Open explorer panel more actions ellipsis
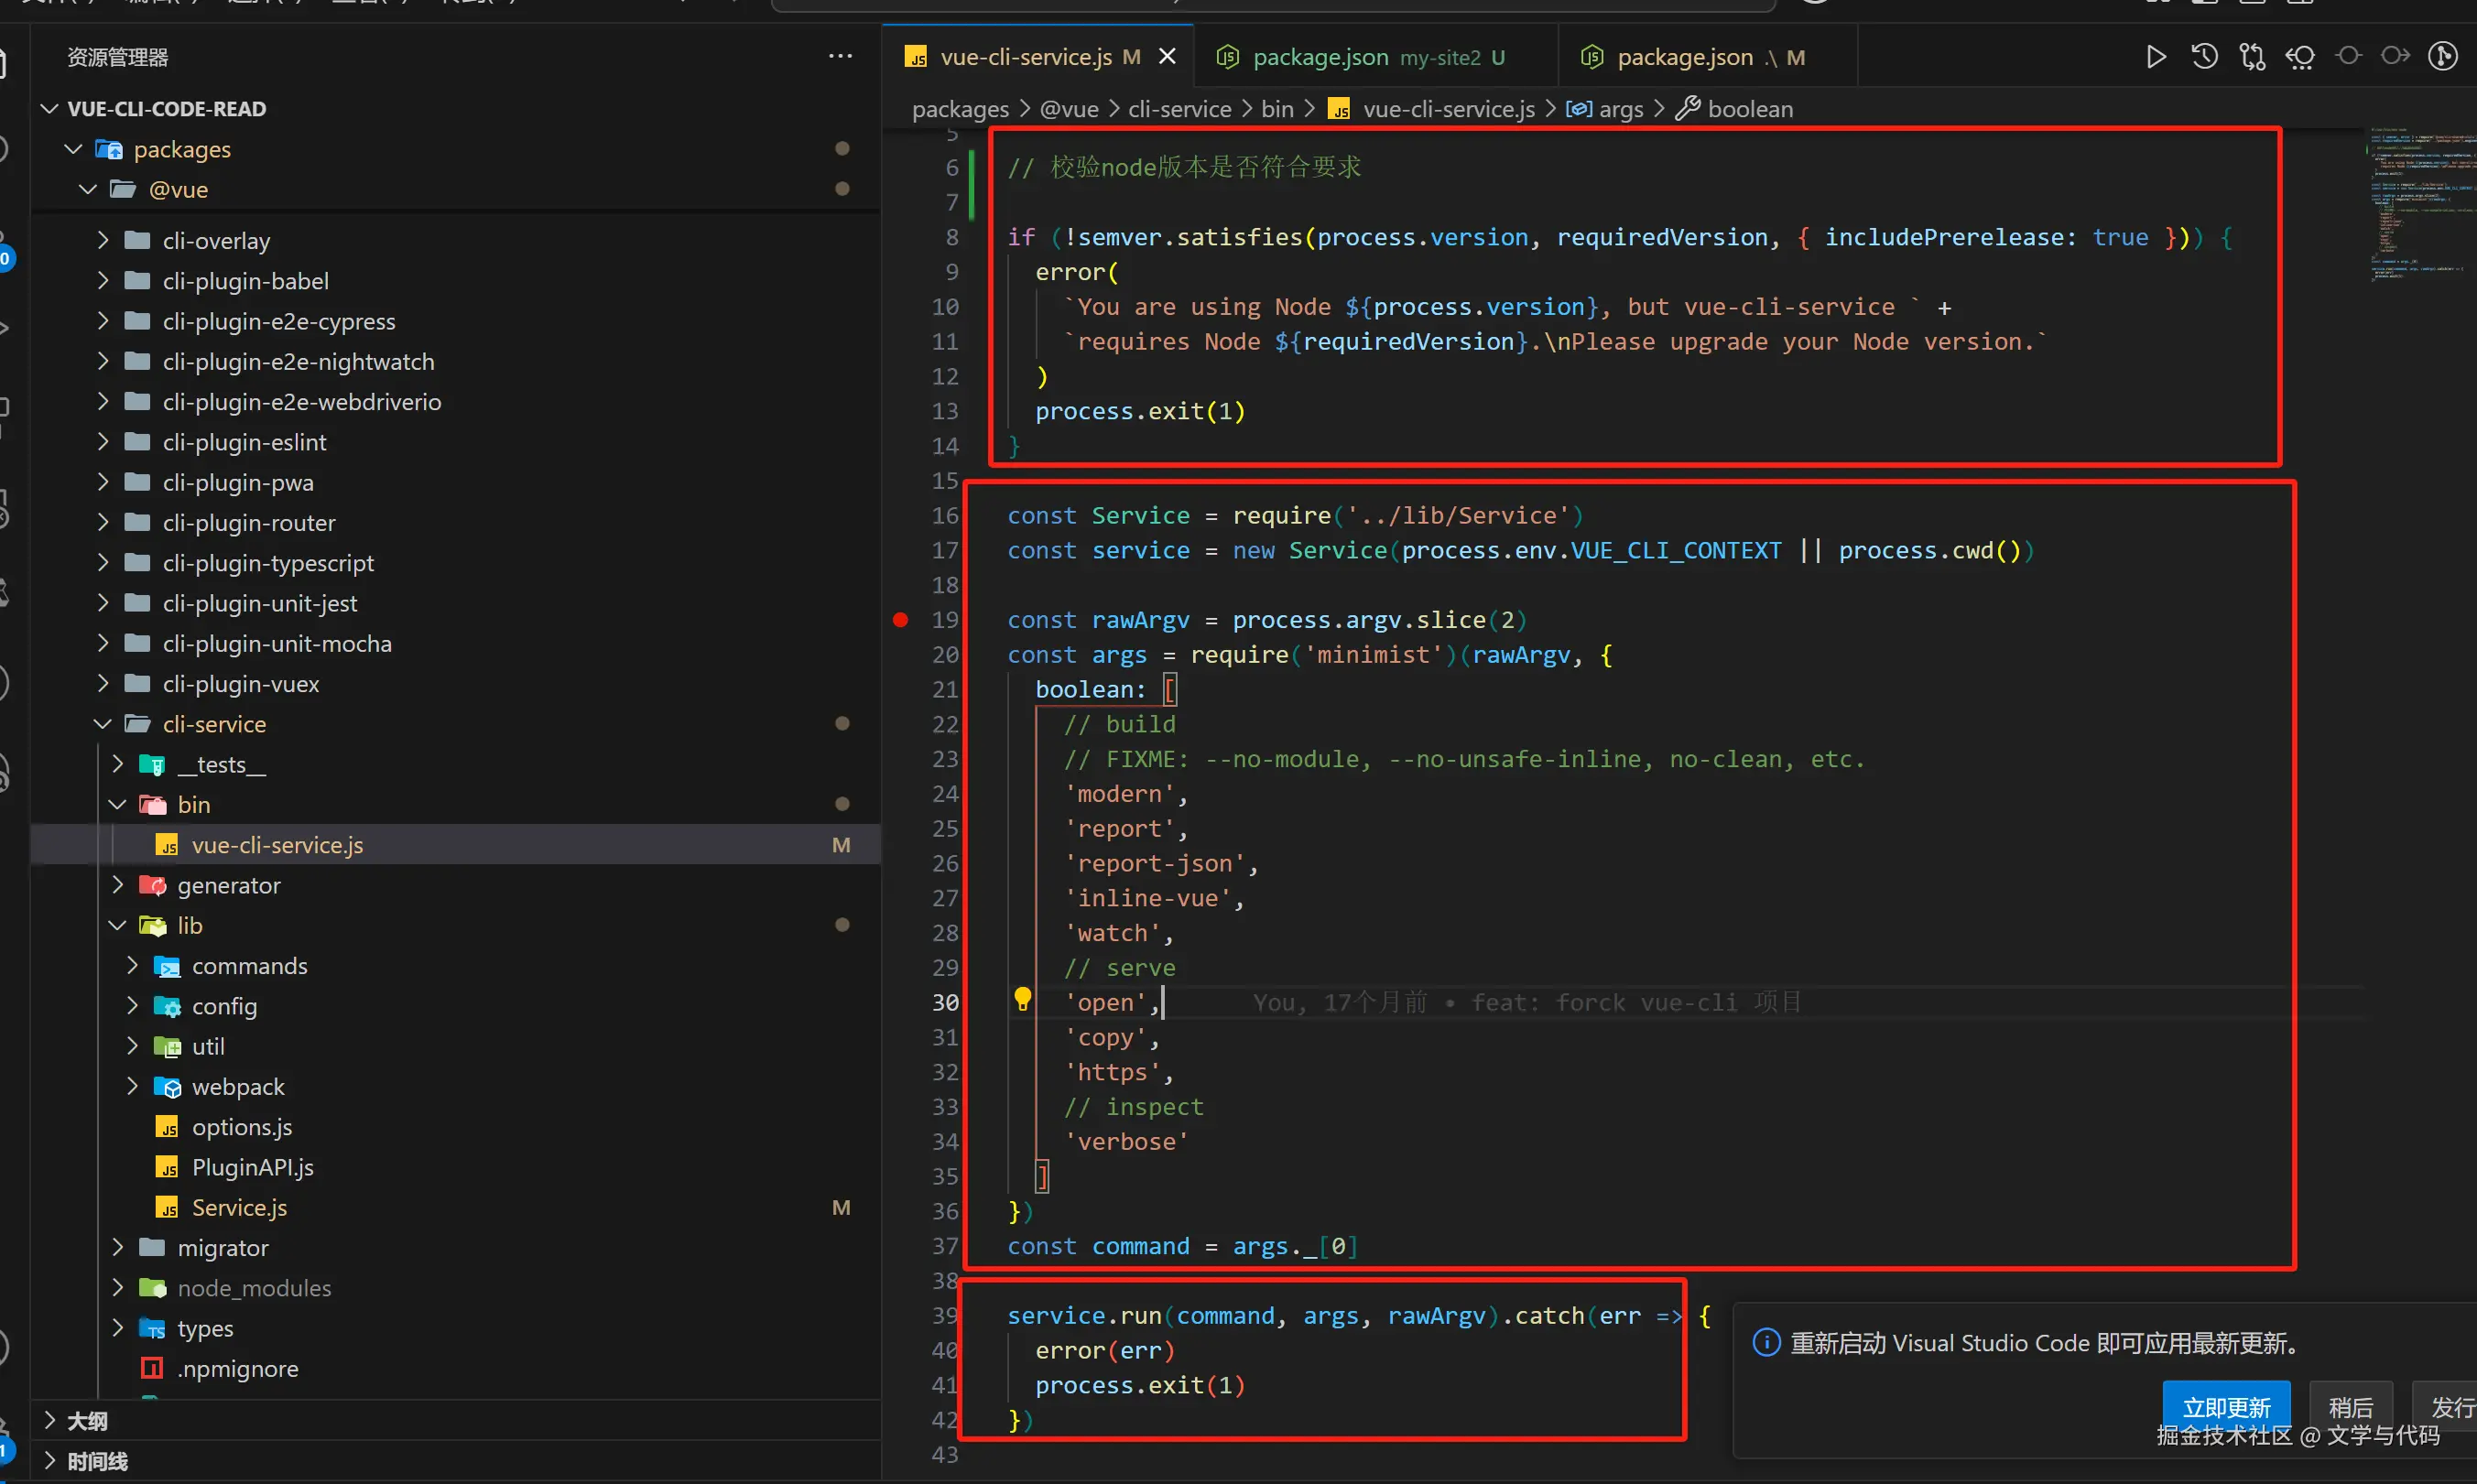Viewport: 2477px width, 1484px height. [840, 57]
